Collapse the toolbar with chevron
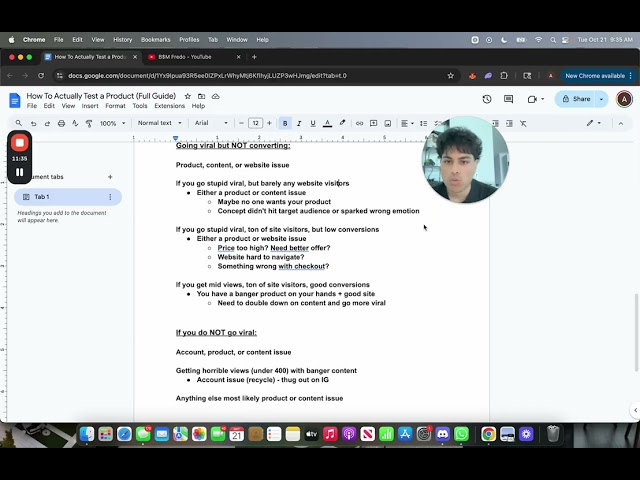Viewport: 640px width, 480px height. (621, 123)
